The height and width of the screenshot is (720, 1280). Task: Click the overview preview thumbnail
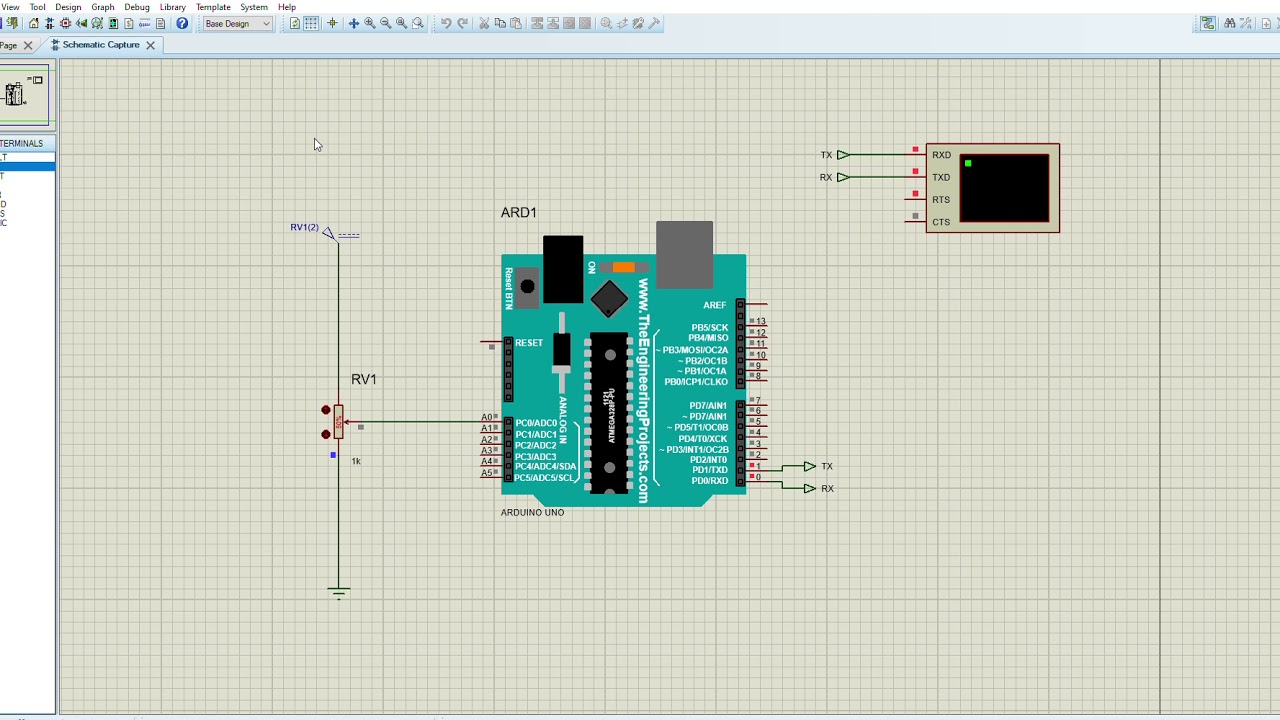tap(25, 97)
